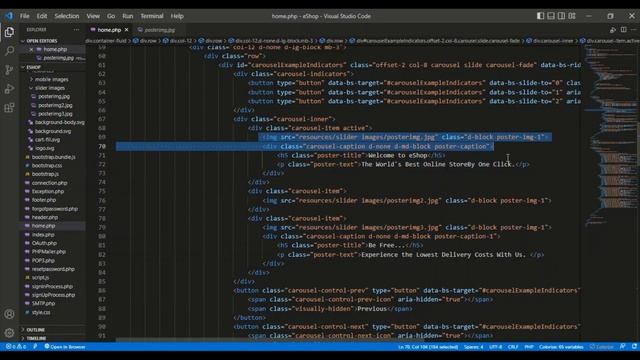Open header.php file
Screen dimensions: 640x360
[x=45, y=217]
